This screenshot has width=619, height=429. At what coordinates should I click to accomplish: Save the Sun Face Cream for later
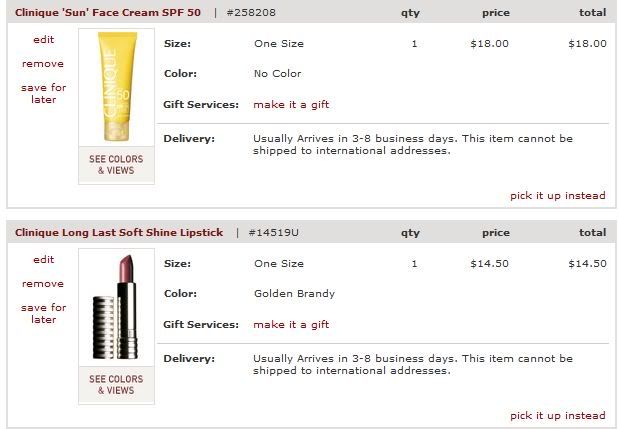pos(43,94)
